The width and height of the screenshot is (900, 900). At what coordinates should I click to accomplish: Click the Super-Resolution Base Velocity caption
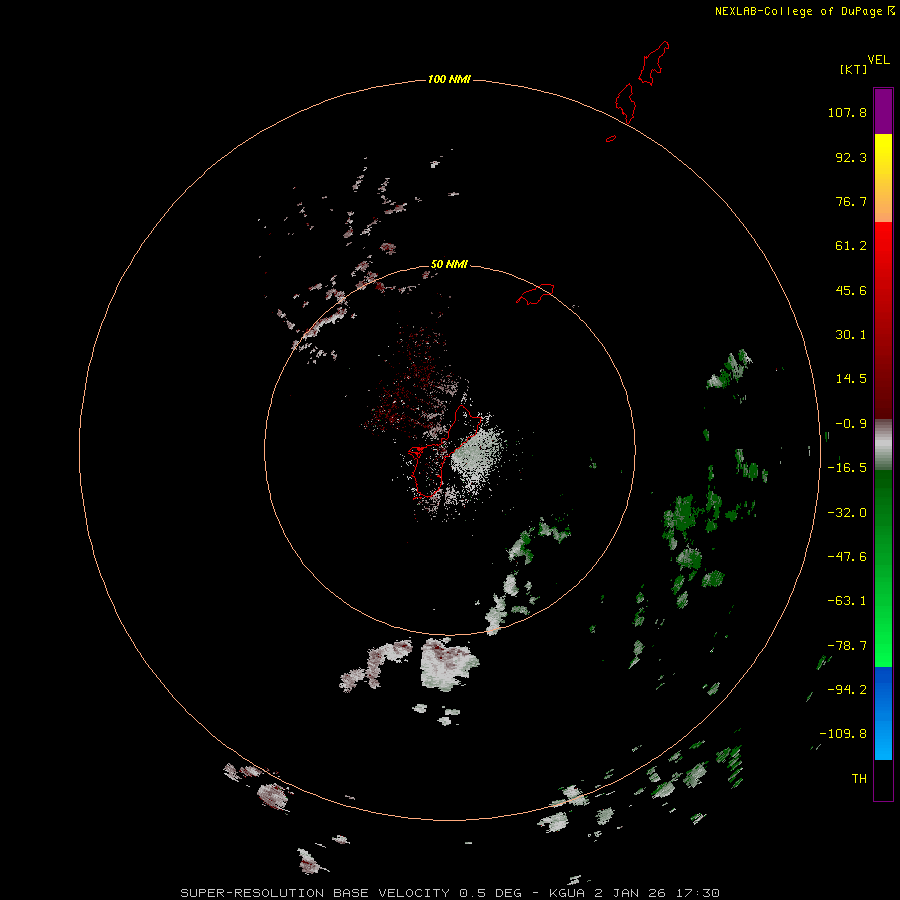[x=449, y=893]
